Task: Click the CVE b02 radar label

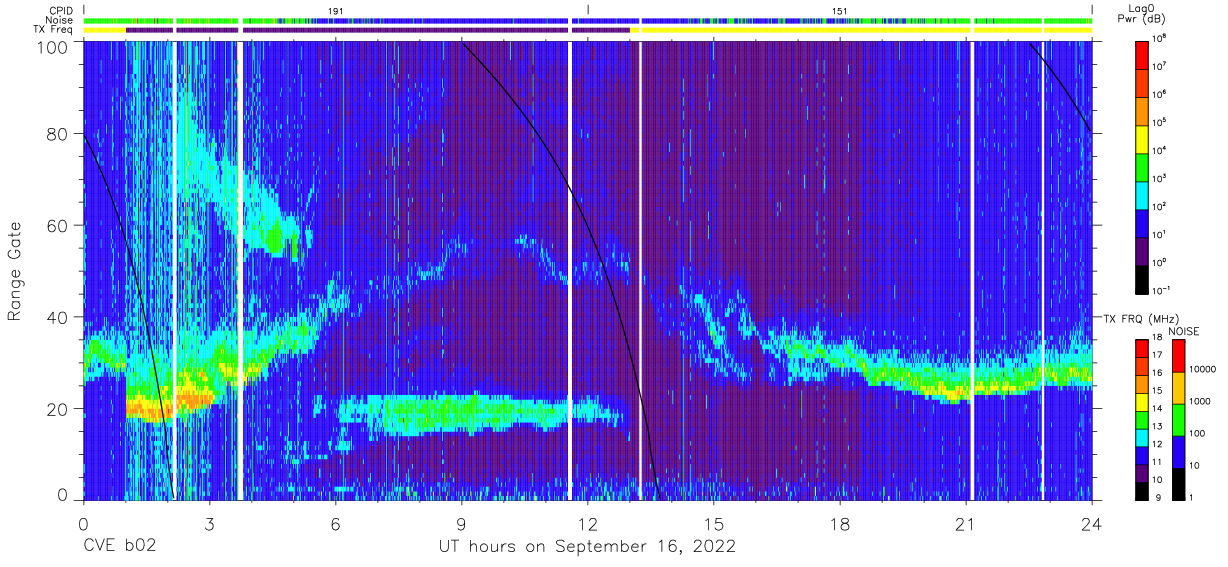Action: point(121,547)
